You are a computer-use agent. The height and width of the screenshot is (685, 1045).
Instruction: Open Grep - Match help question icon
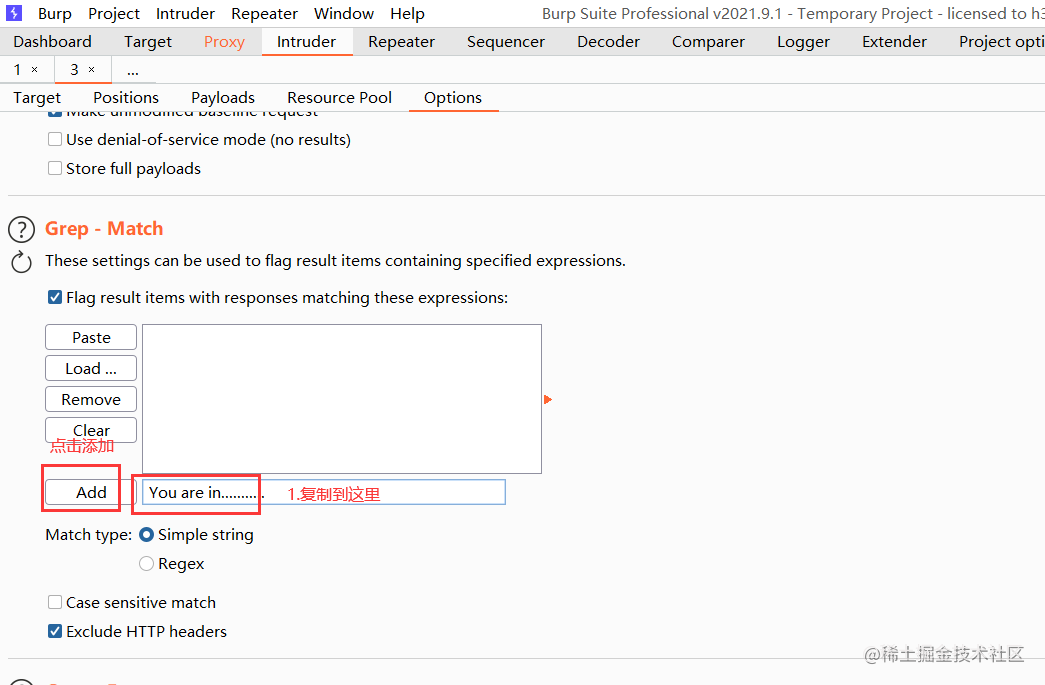click(x=21, y=229)
